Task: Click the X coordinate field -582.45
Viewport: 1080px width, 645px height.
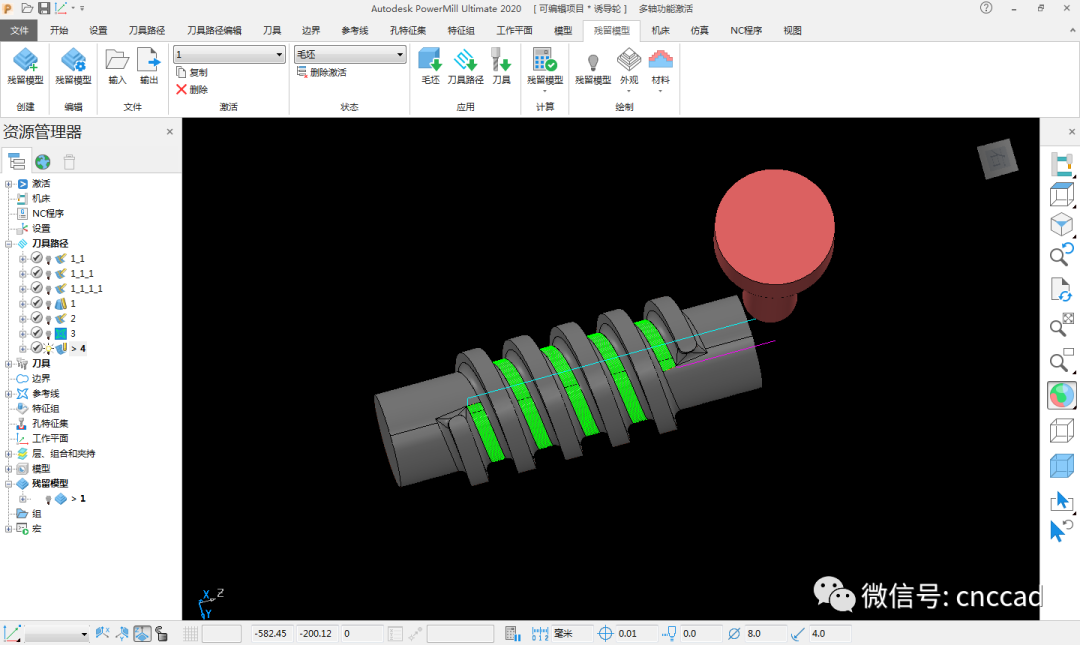Action: (x=271, y=634)
